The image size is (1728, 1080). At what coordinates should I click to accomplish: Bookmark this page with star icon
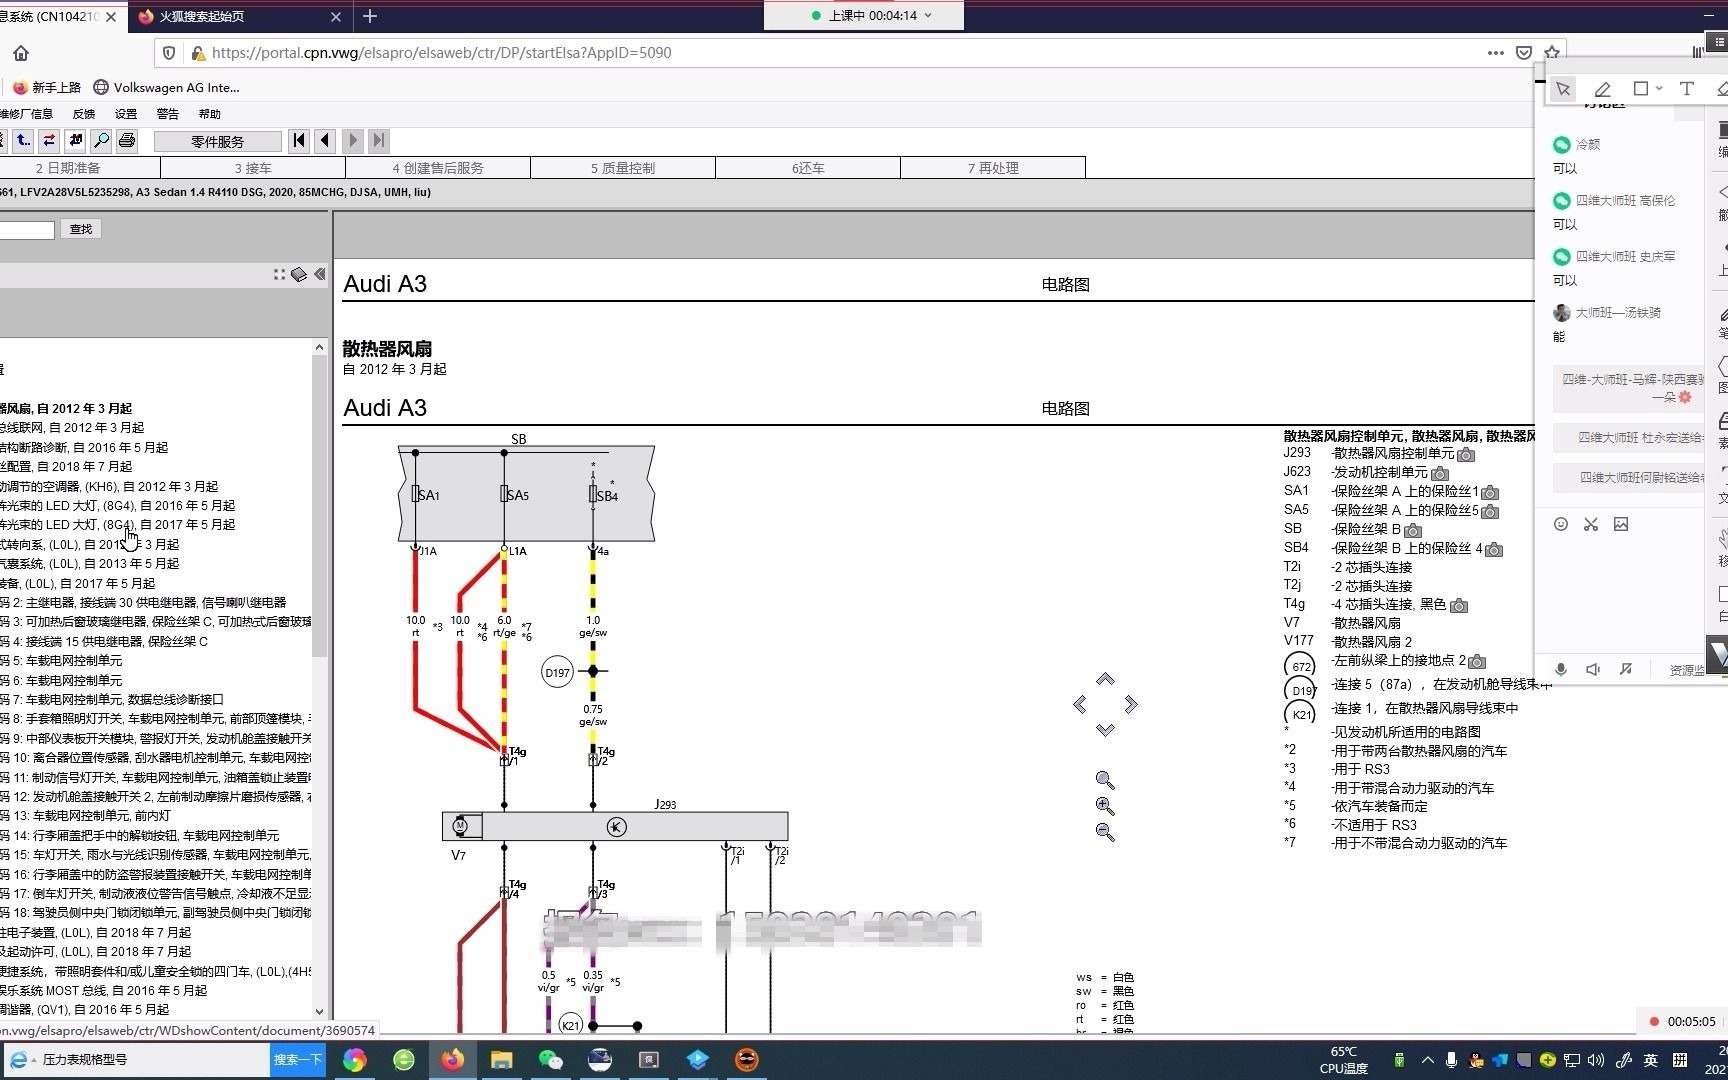pos(1552,53)
